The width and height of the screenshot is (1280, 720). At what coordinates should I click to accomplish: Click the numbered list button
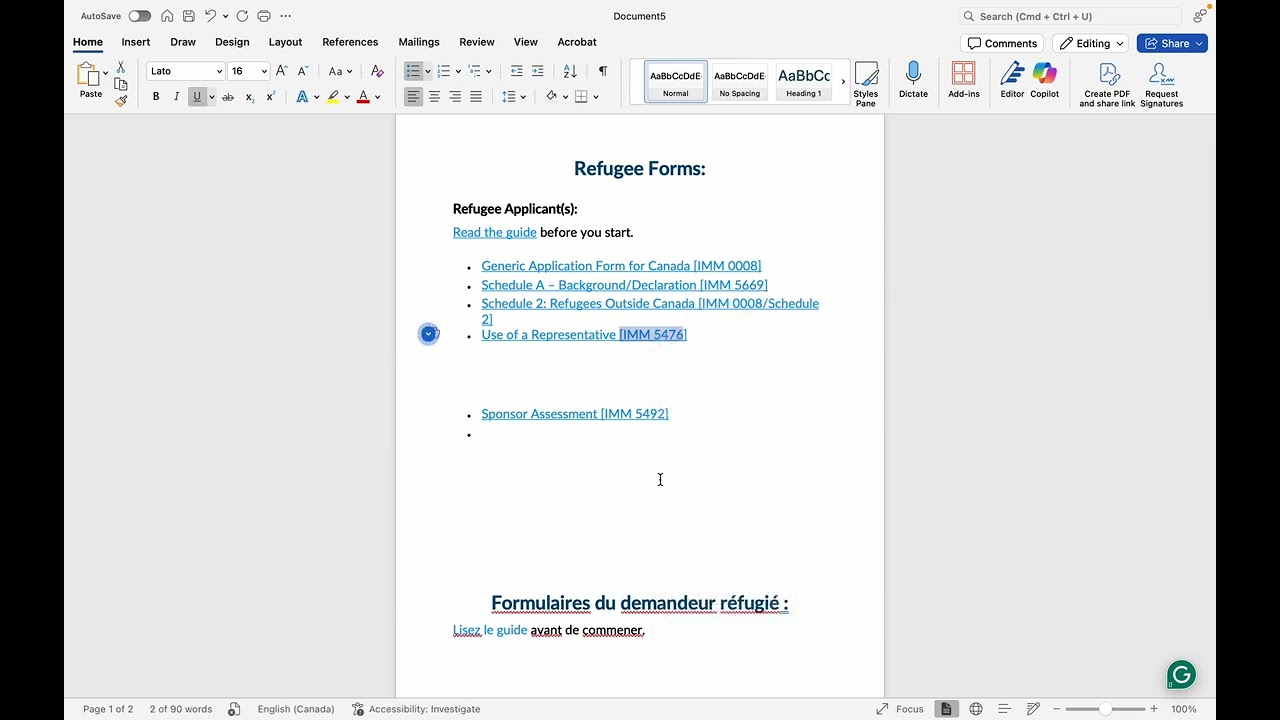(443, 71)
